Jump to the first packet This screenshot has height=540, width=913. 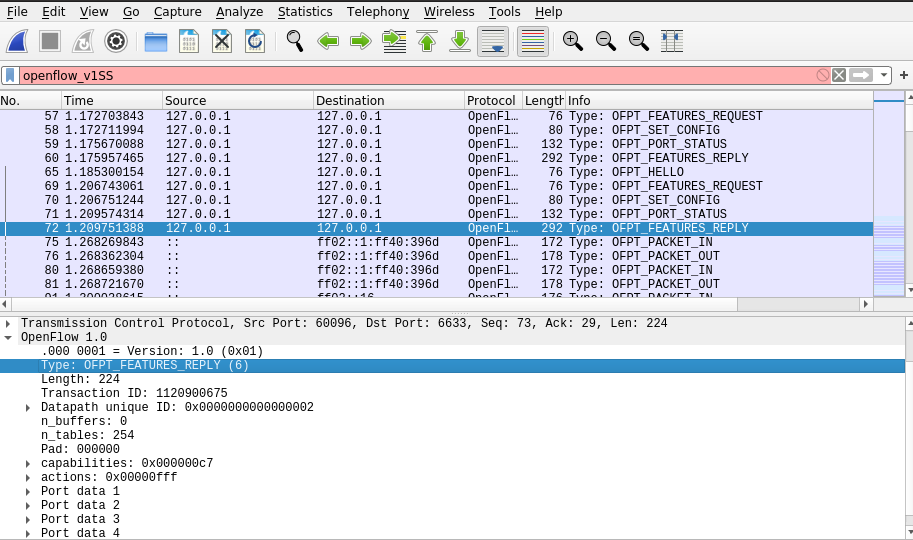[427, 41]
